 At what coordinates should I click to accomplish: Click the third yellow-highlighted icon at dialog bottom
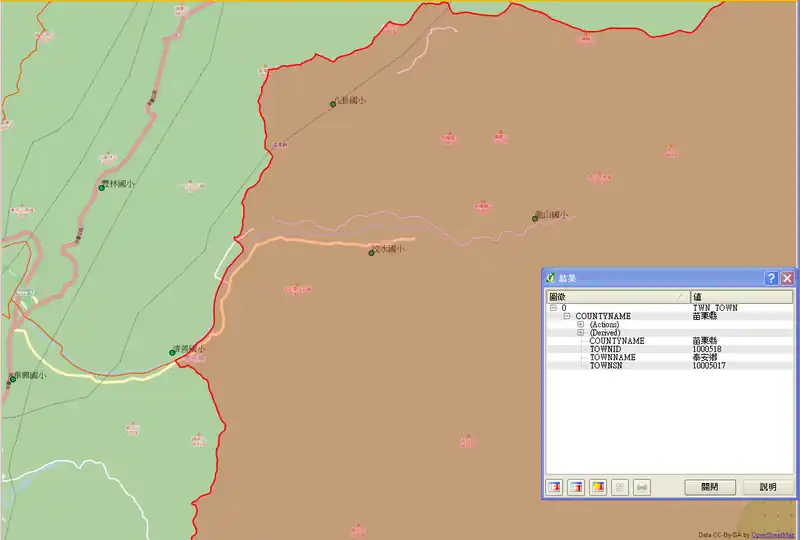coord(598,487)
